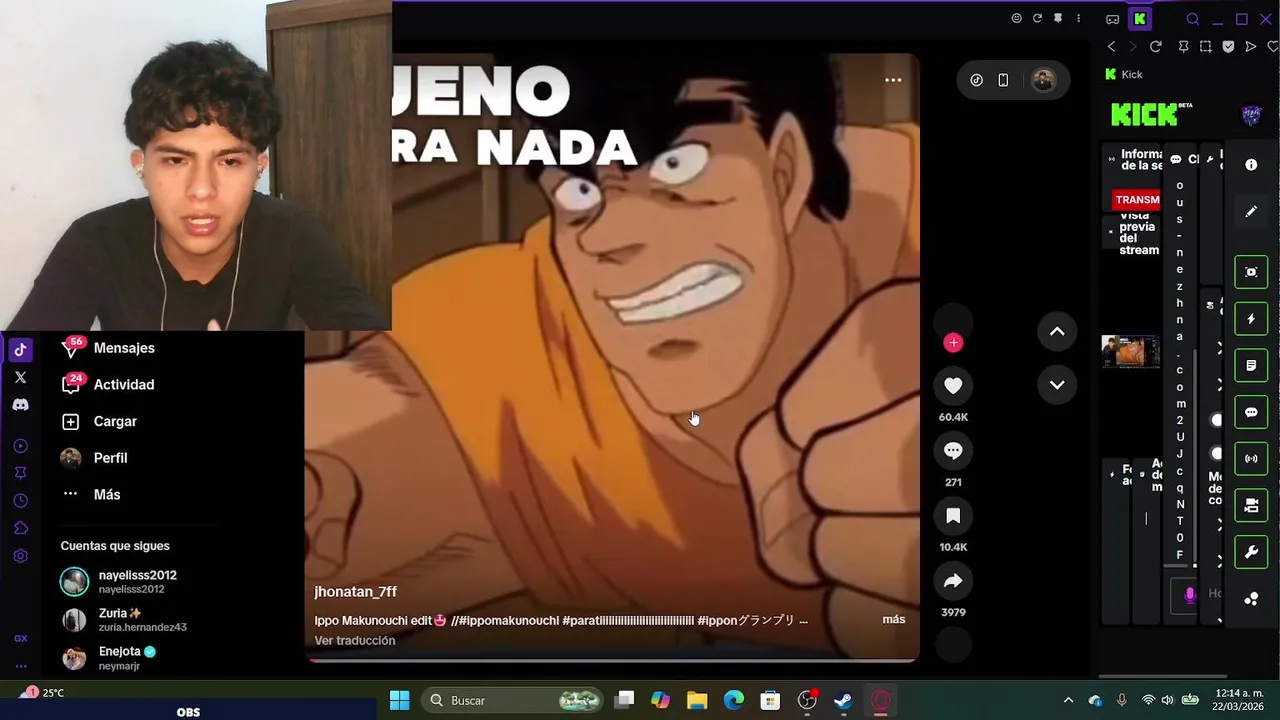The image size is (1280, 720).
Task: Open Opera GX from the taskbar
Action: [880, 700]
